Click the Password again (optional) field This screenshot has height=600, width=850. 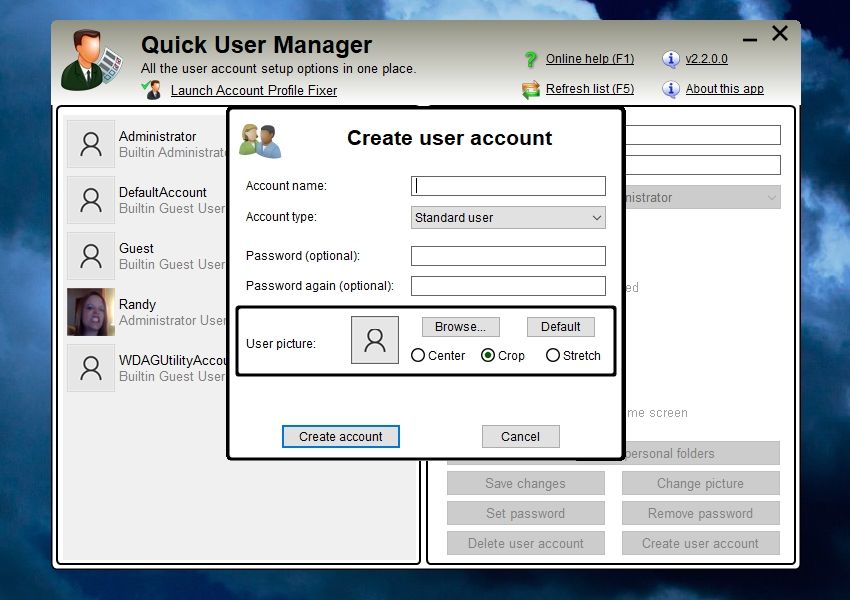click(x=508, y=286)
